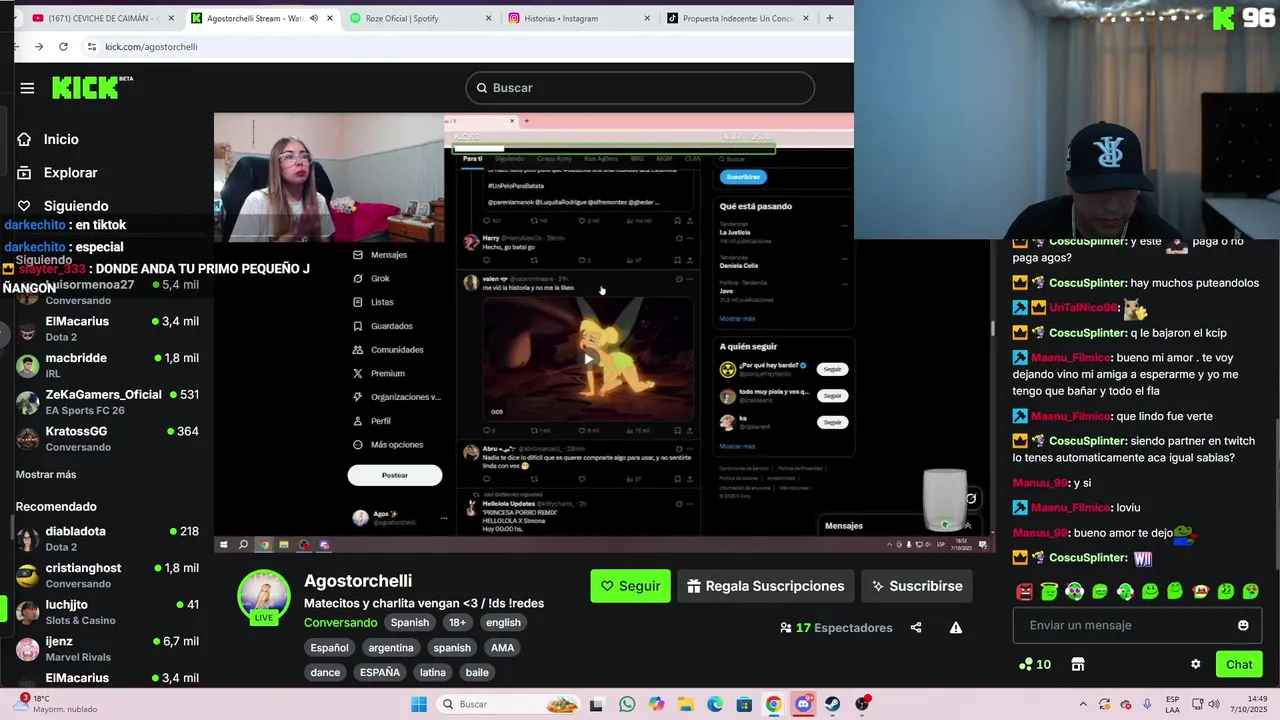Click the Suscribirse button

(917, 586)
